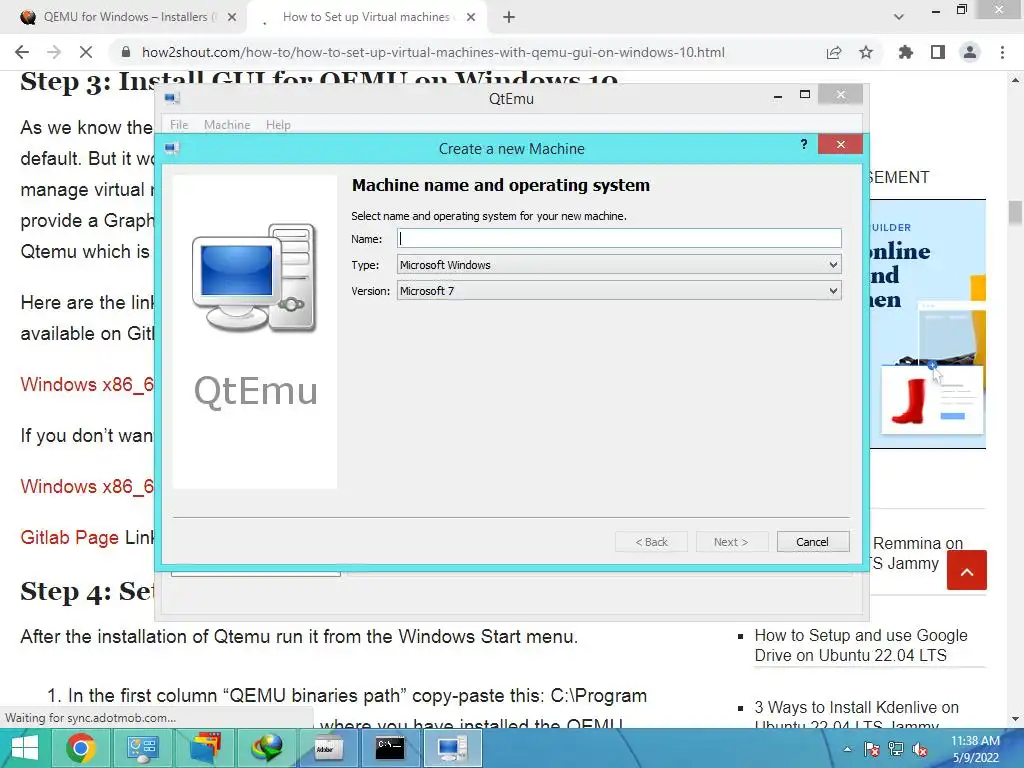The width and height of the screenshot is (1024, 768).
Task: Click the Action Center flag tray icon
Action: tap(871, 749)
